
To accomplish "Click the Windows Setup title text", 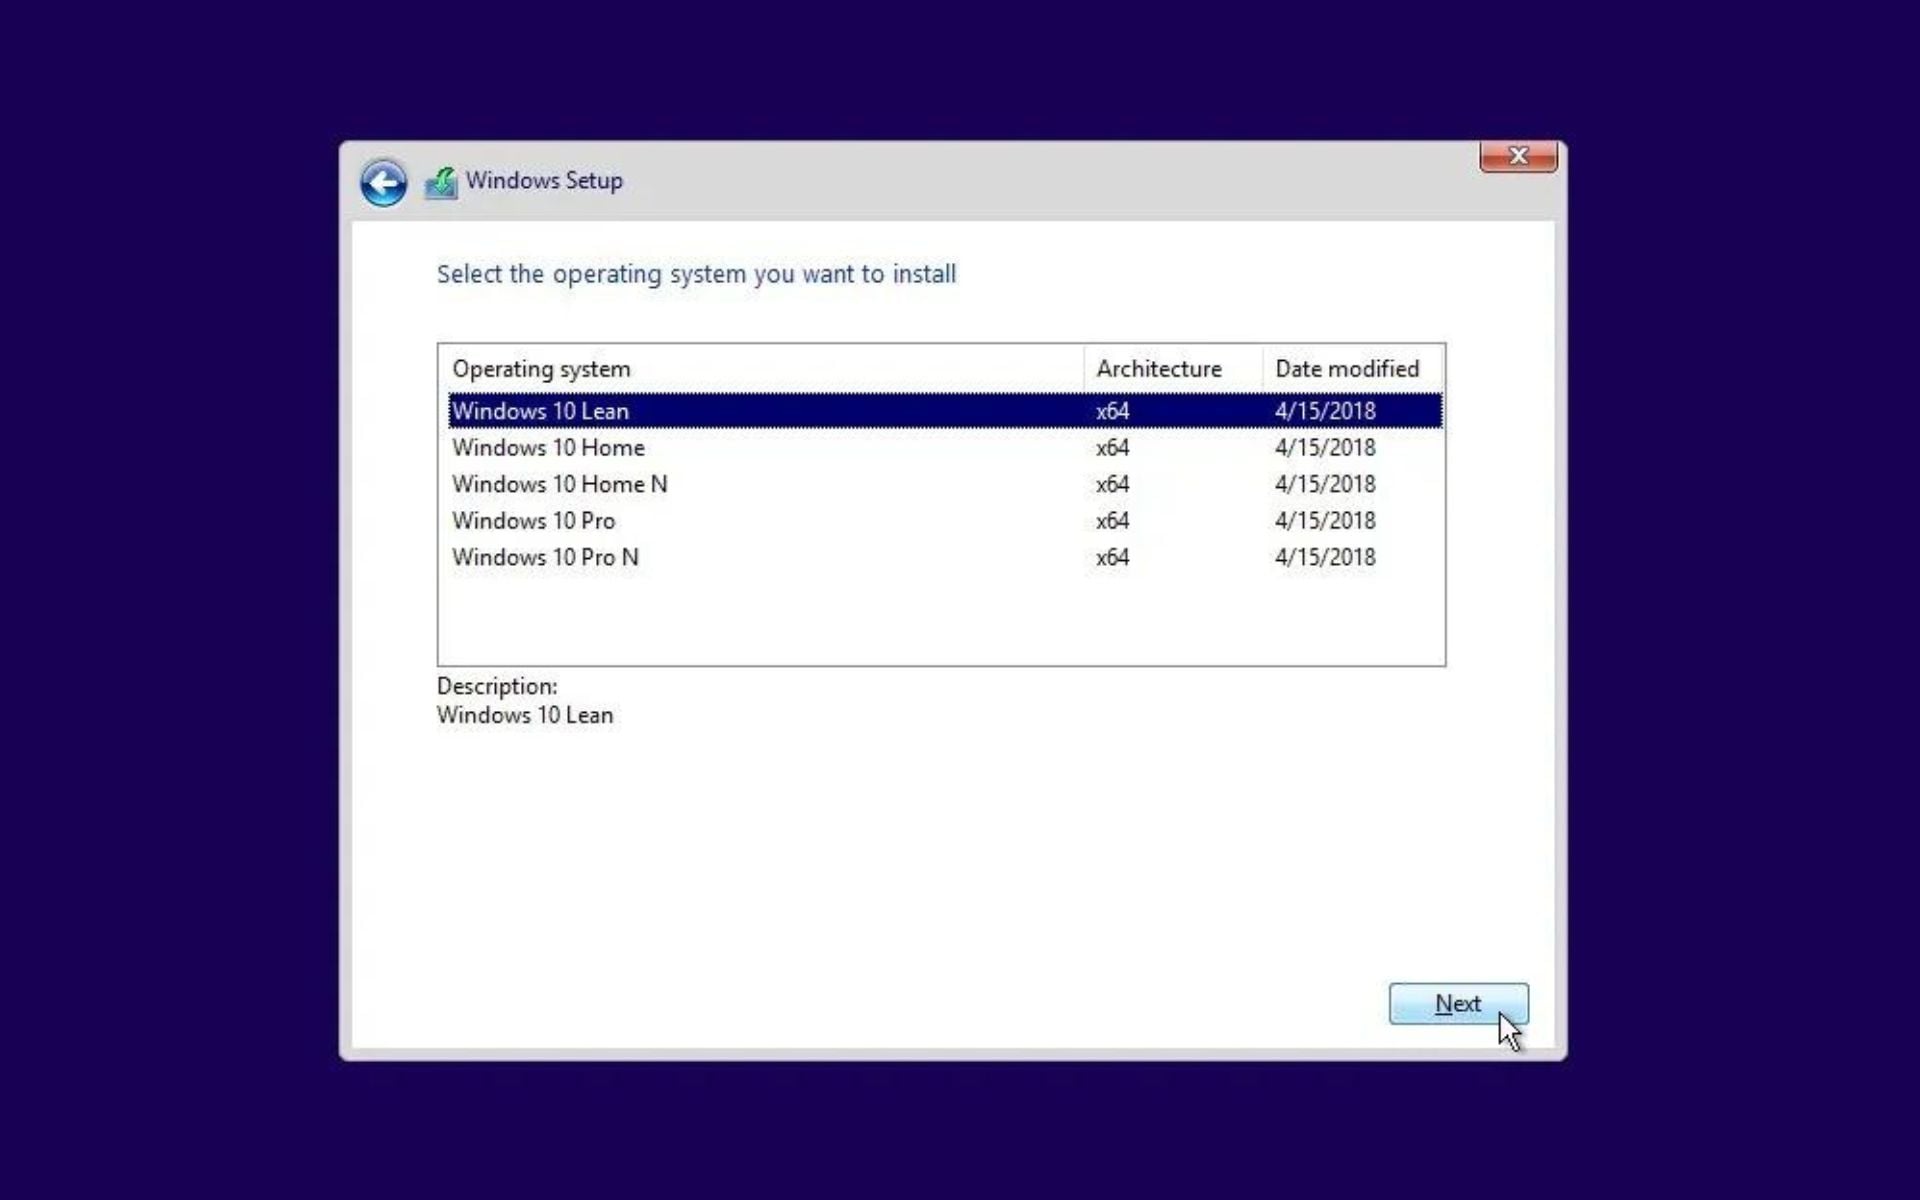I will coord(544,181).
